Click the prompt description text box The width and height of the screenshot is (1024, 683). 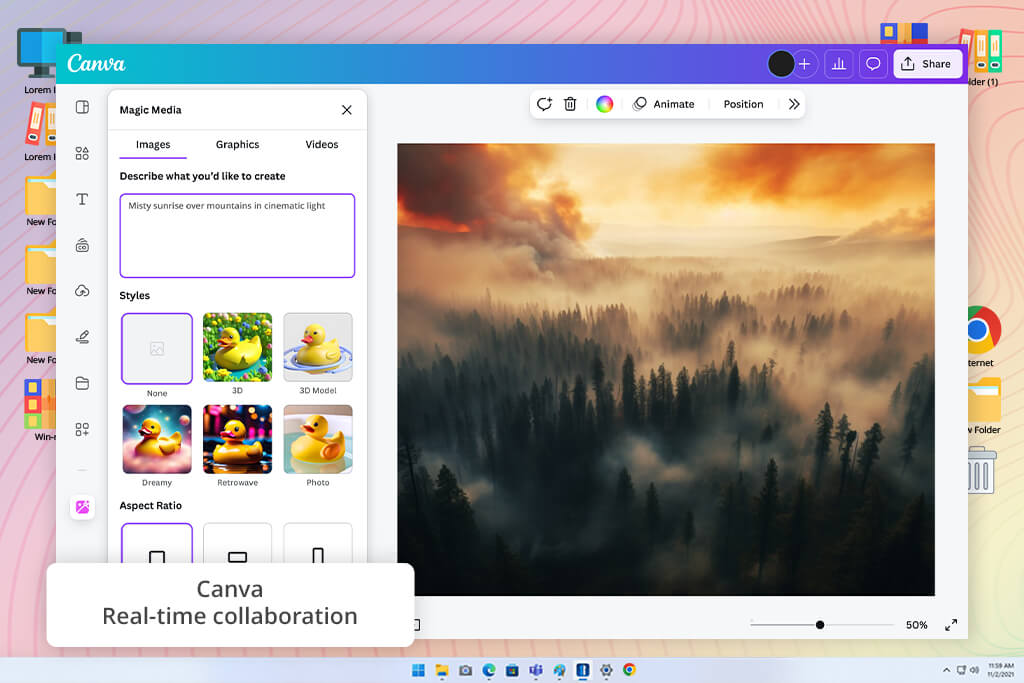[237, 235]
